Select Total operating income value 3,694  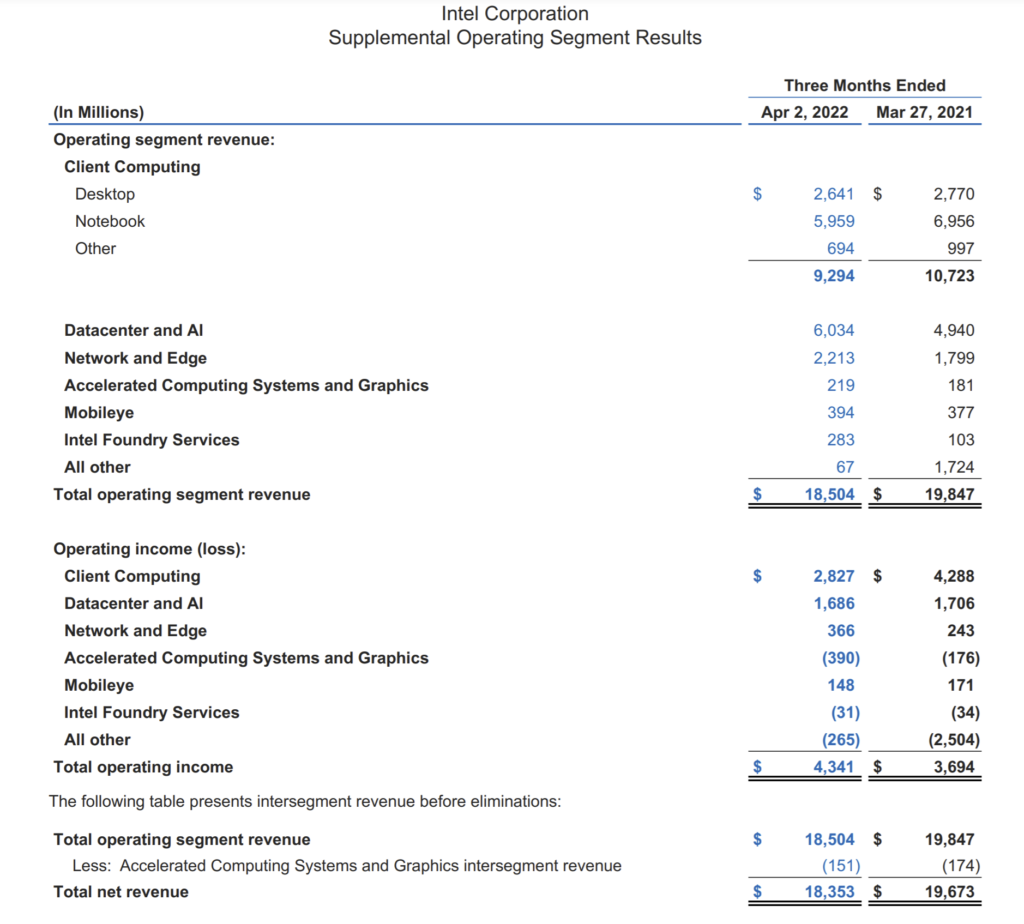[953, 767]
